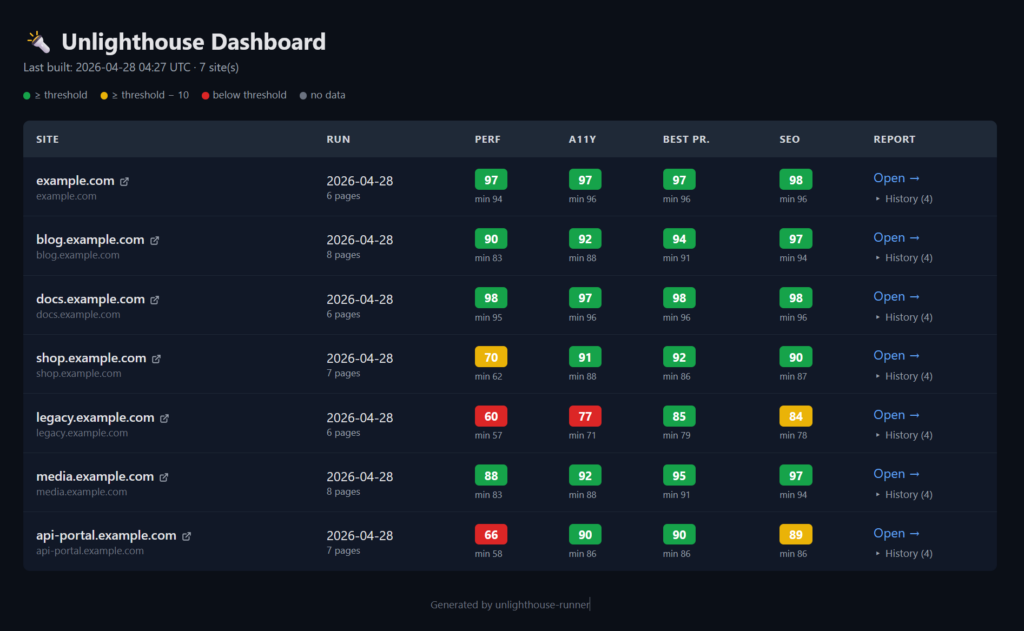Click the SEO column header

coord(790,139)
